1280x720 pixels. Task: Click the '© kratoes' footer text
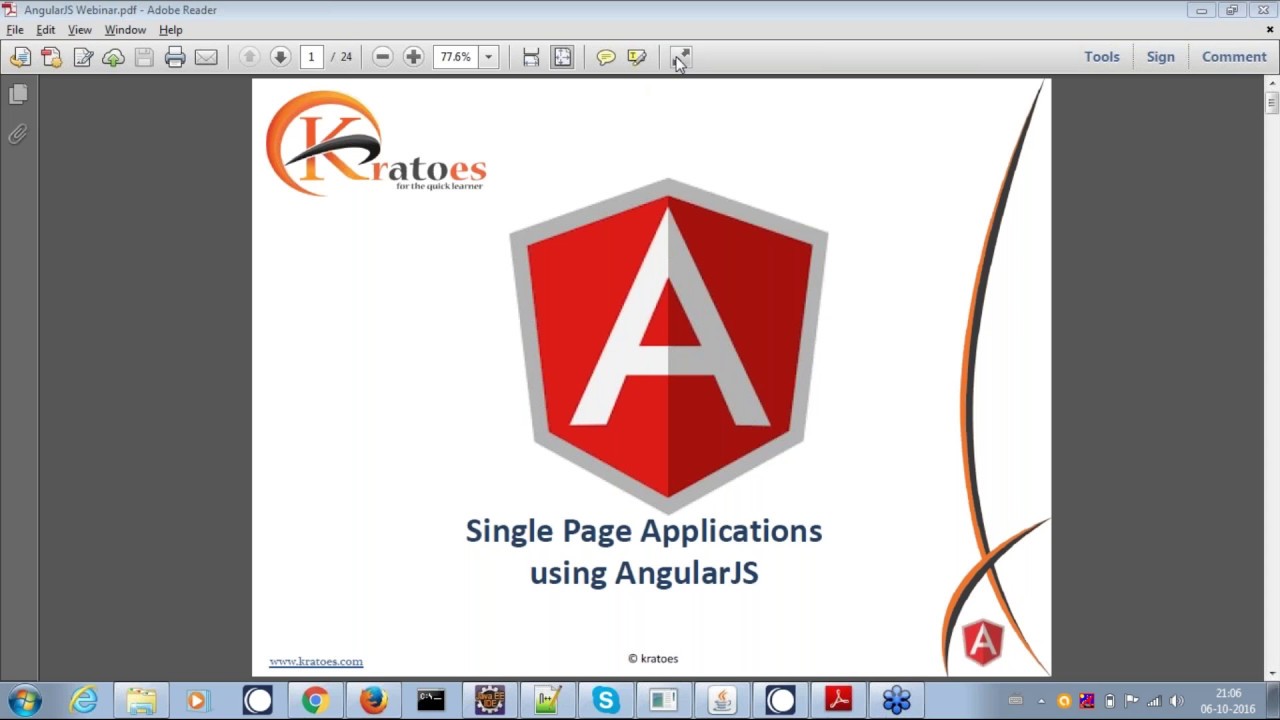tap(653, 658)
